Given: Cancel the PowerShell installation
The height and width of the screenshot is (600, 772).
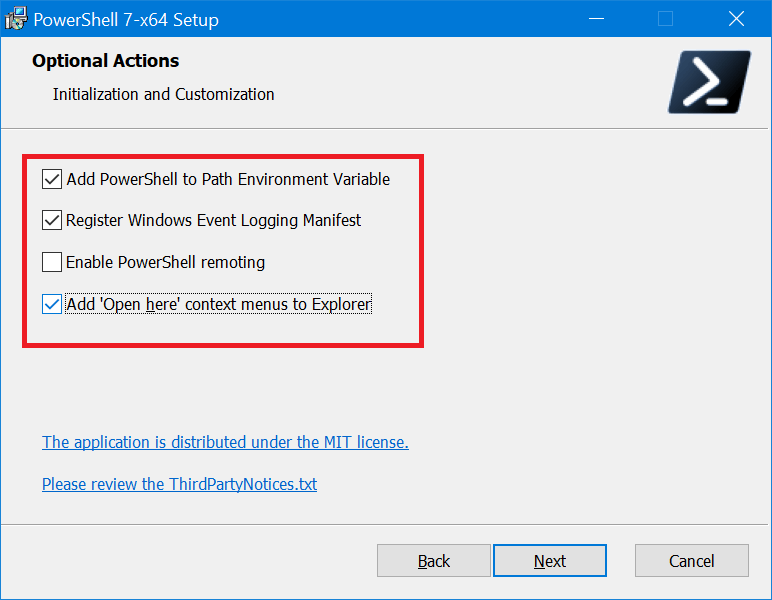Looking at the screenshot, I should click(x=691, y=561).
